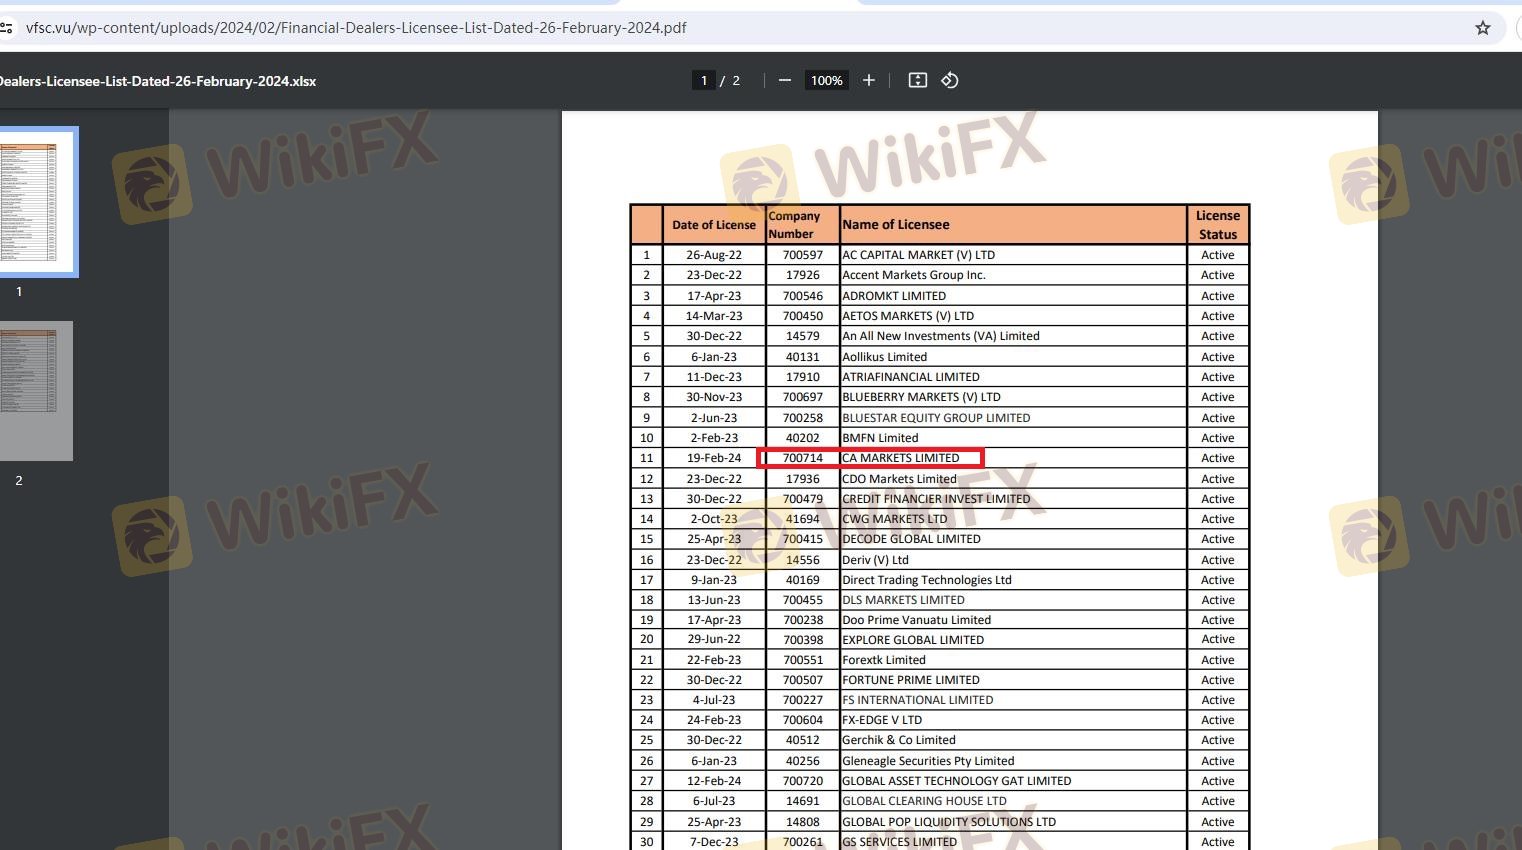The image size is (1522, 850).
Task: Click the AC CAPITAL MARKET (V) LTD row
Action: tap(918, 255)
